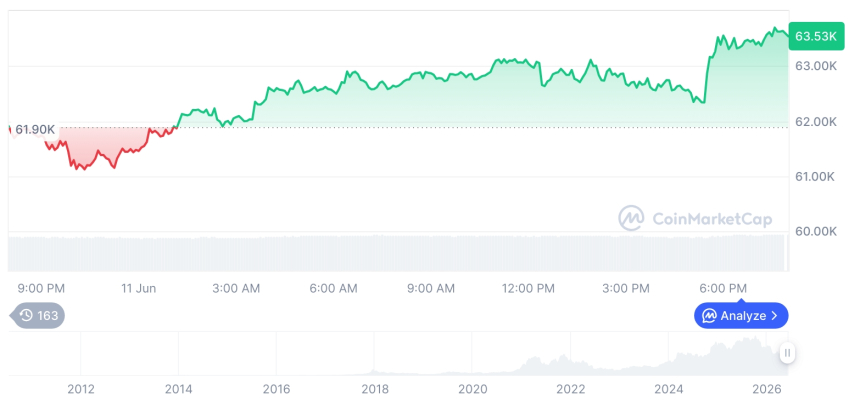Select the 63.53K current price label
The width and height of the screenshot is (860, 401).
click(816, 37)
